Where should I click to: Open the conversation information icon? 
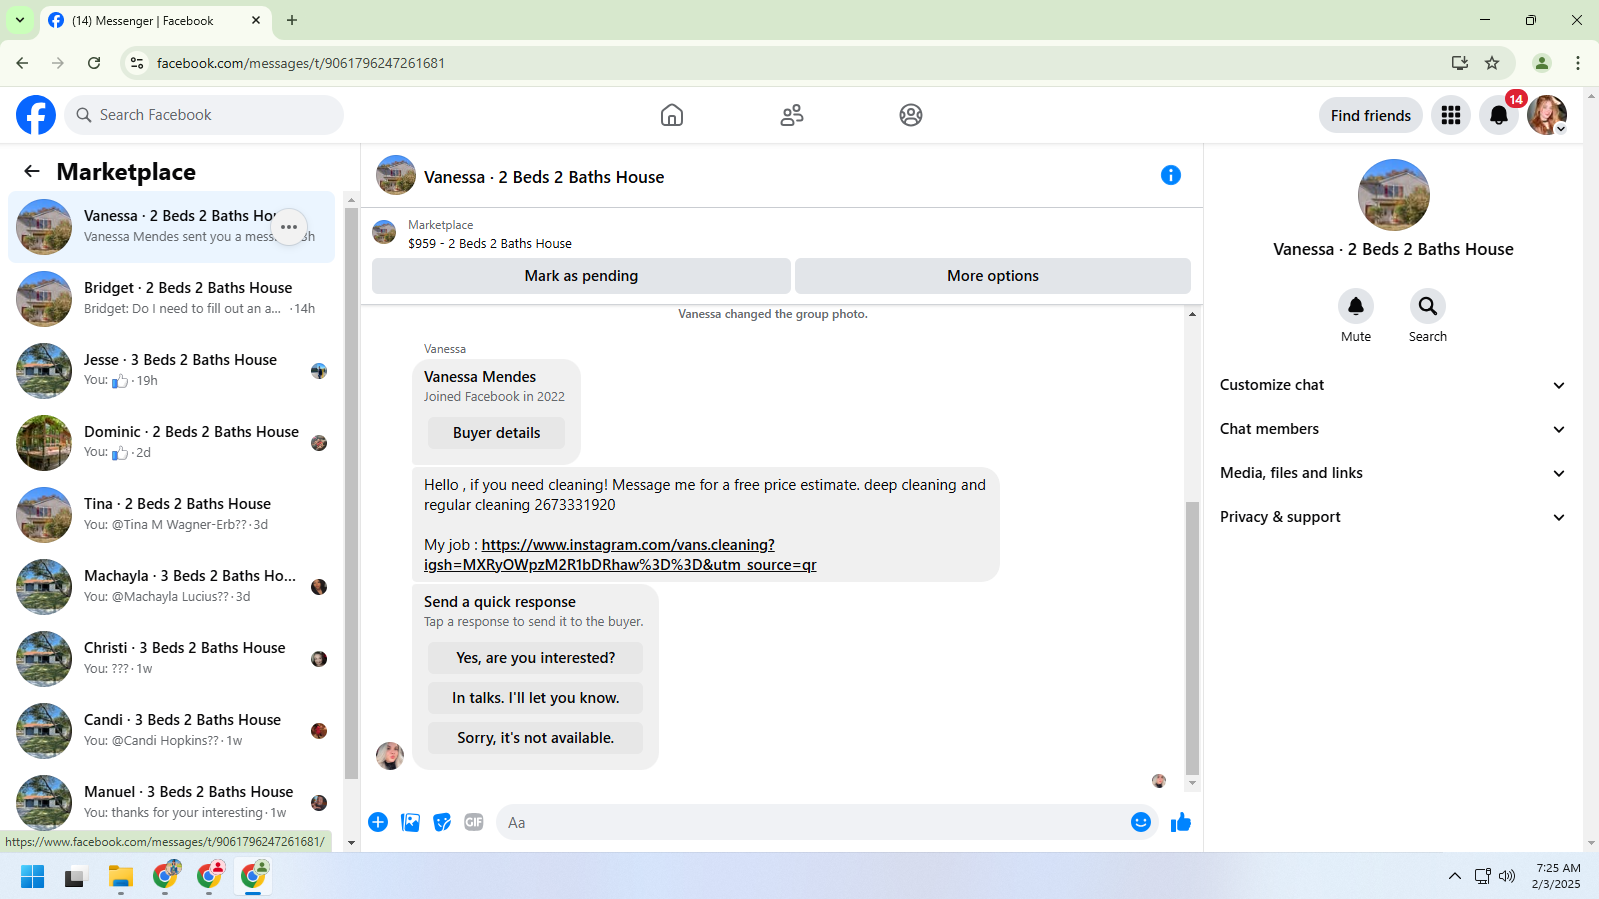(x=1170, y=176)
